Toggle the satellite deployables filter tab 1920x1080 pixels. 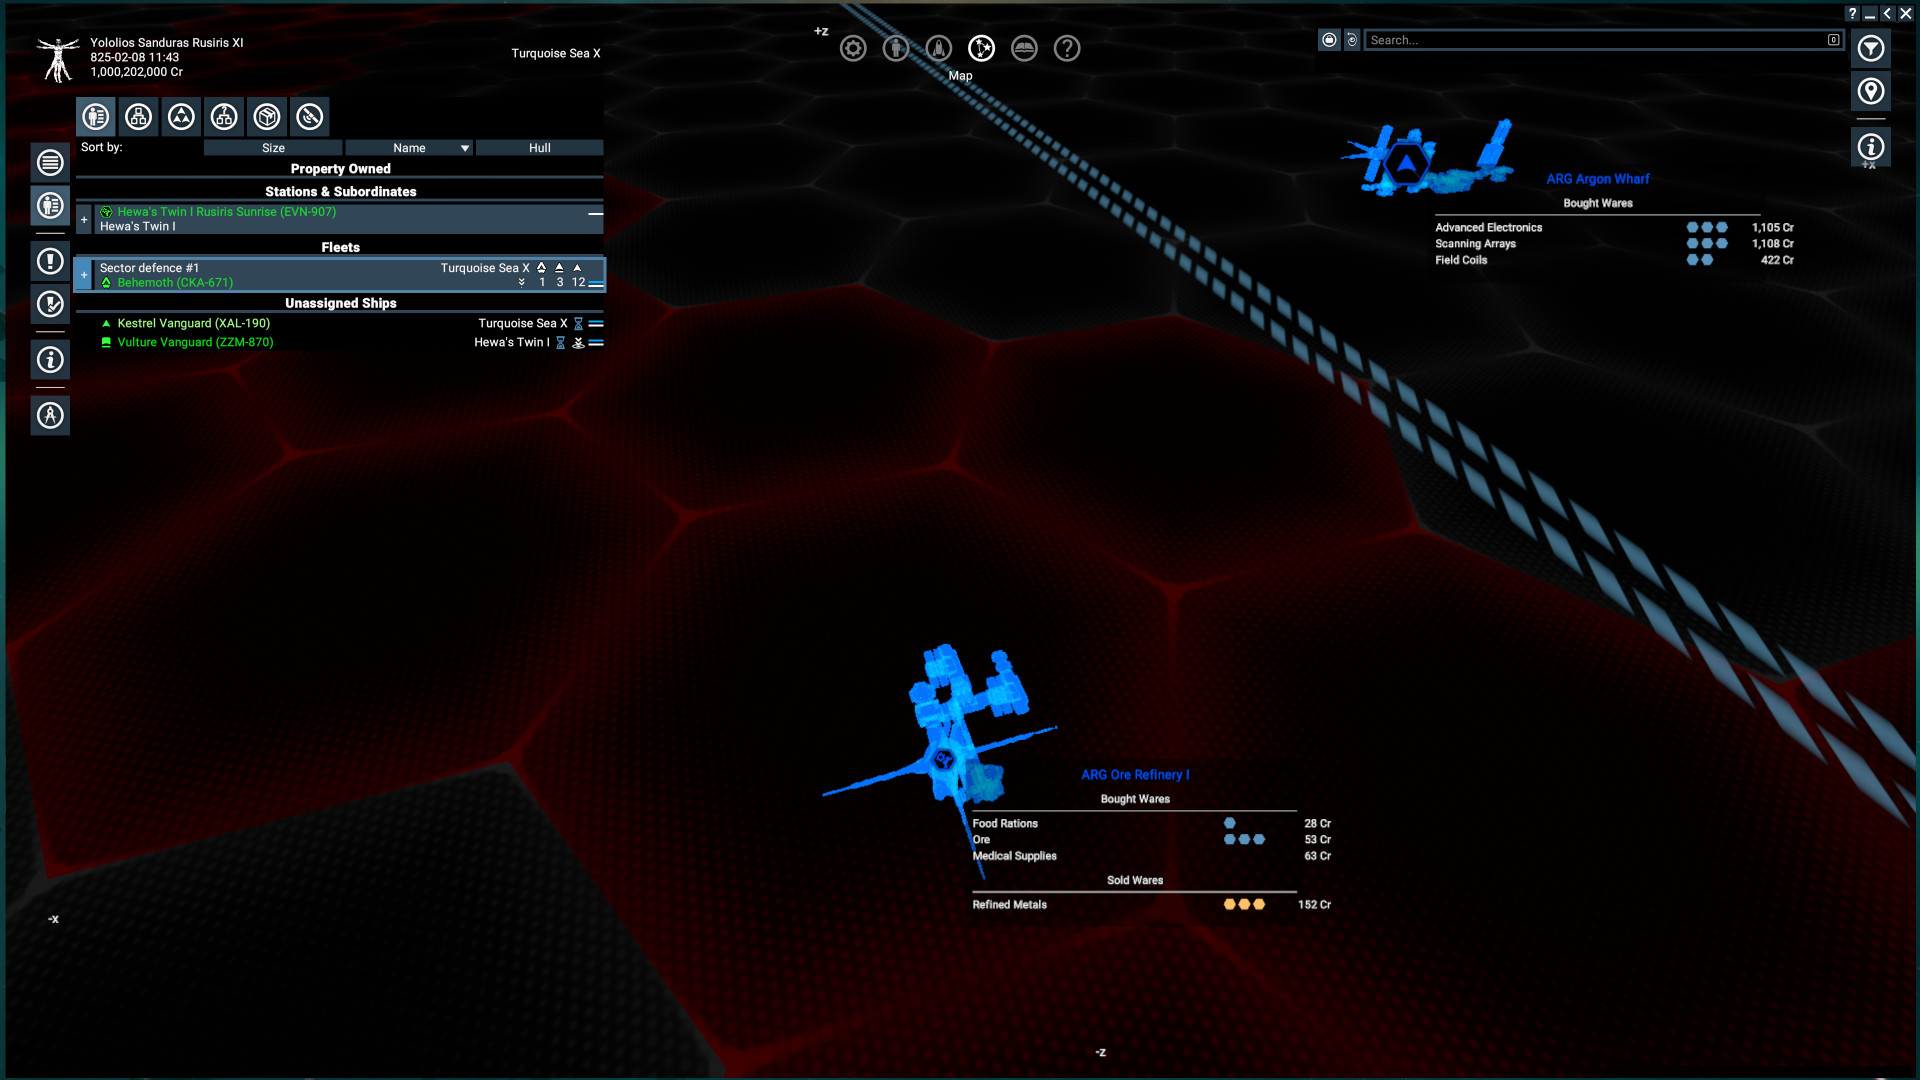(x=310, y=117)
